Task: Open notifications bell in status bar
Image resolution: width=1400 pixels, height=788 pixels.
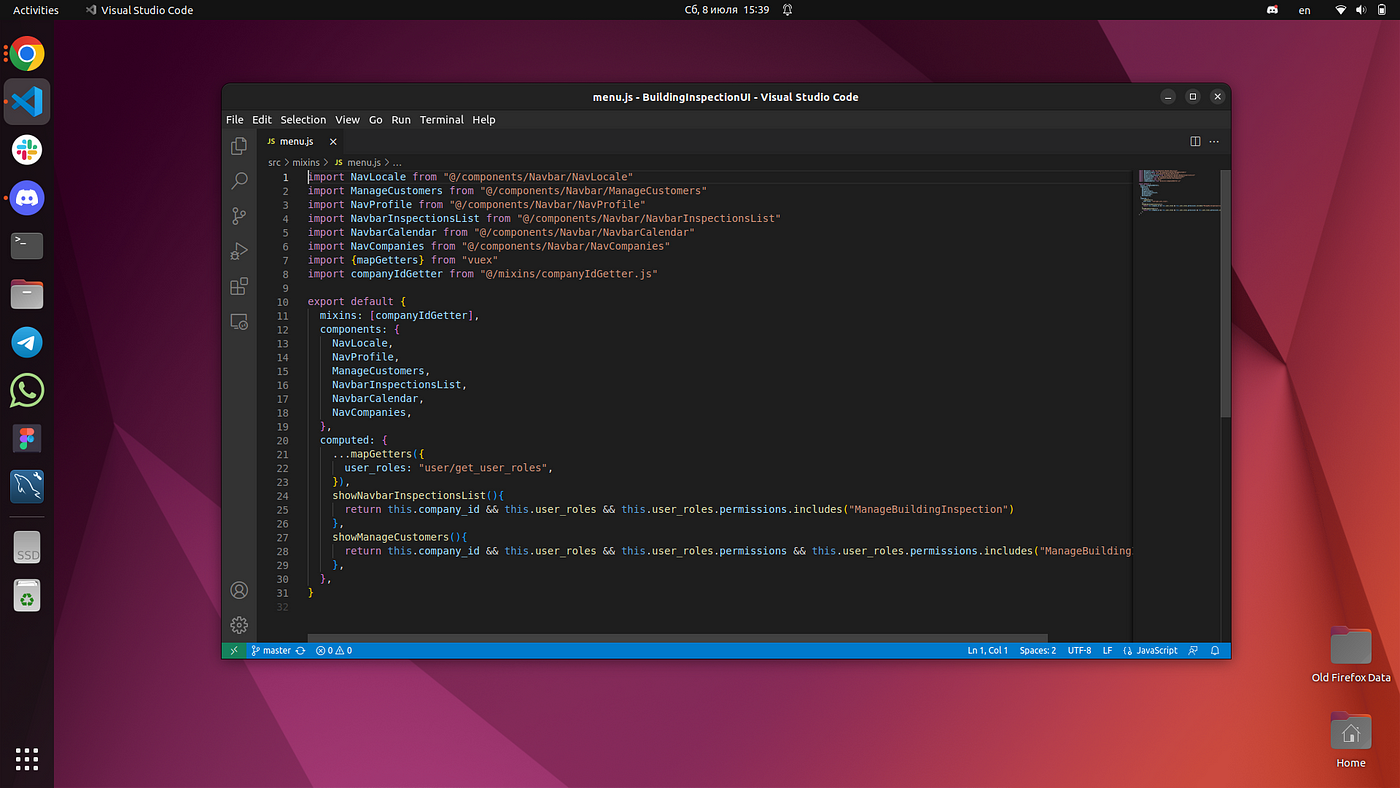Action: (1216, 650)
